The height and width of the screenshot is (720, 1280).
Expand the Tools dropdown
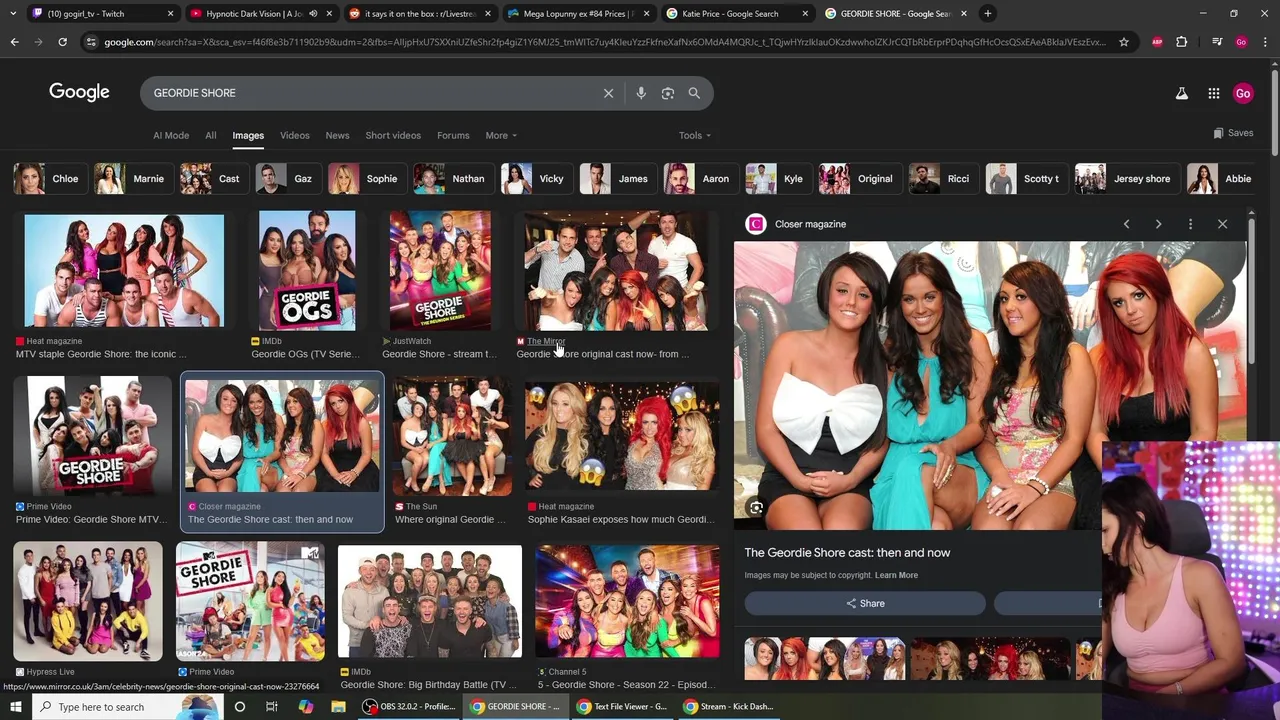point(695,135)
